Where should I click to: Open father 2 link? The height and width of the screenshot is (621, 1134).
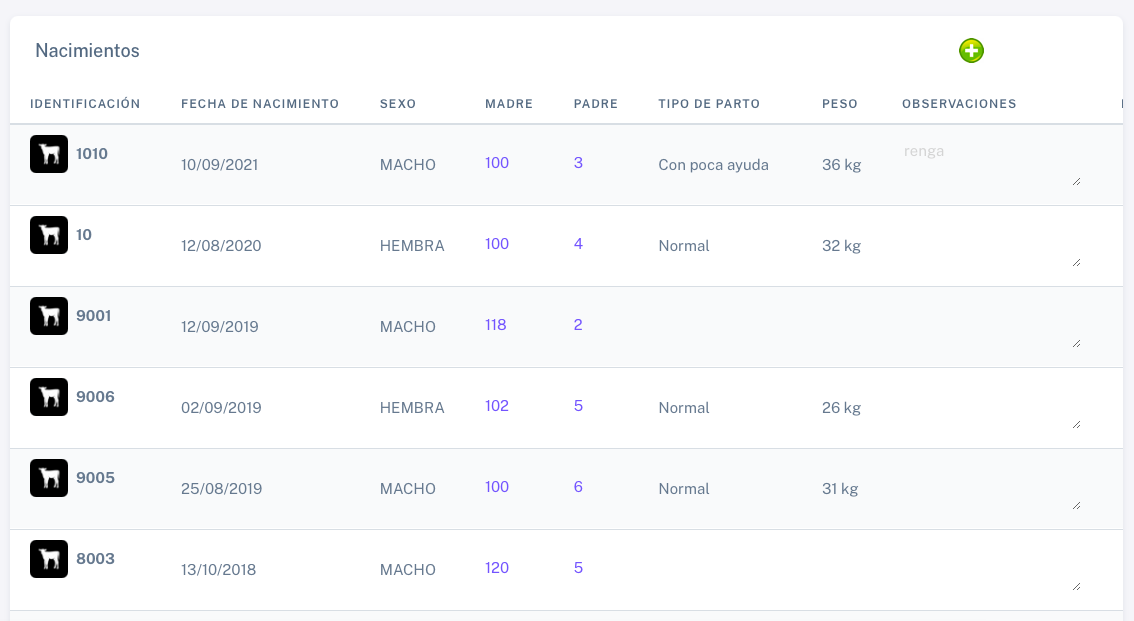click(578, 325)
